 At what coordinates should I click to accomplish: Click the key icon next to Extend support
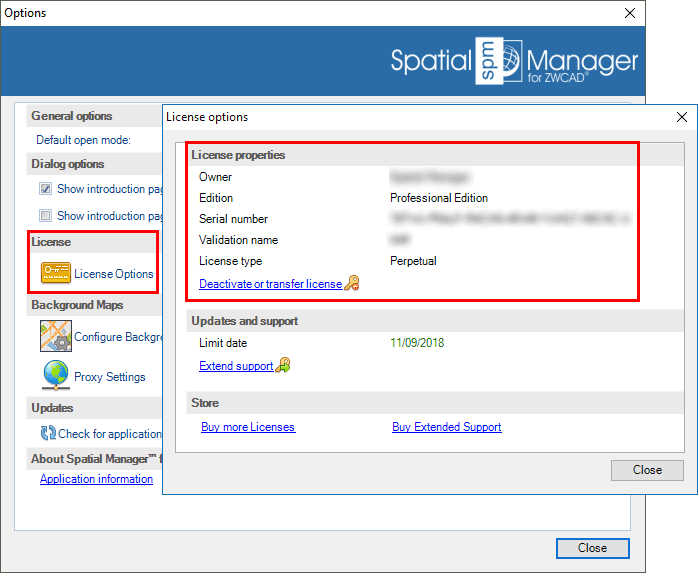pos(283,366)
